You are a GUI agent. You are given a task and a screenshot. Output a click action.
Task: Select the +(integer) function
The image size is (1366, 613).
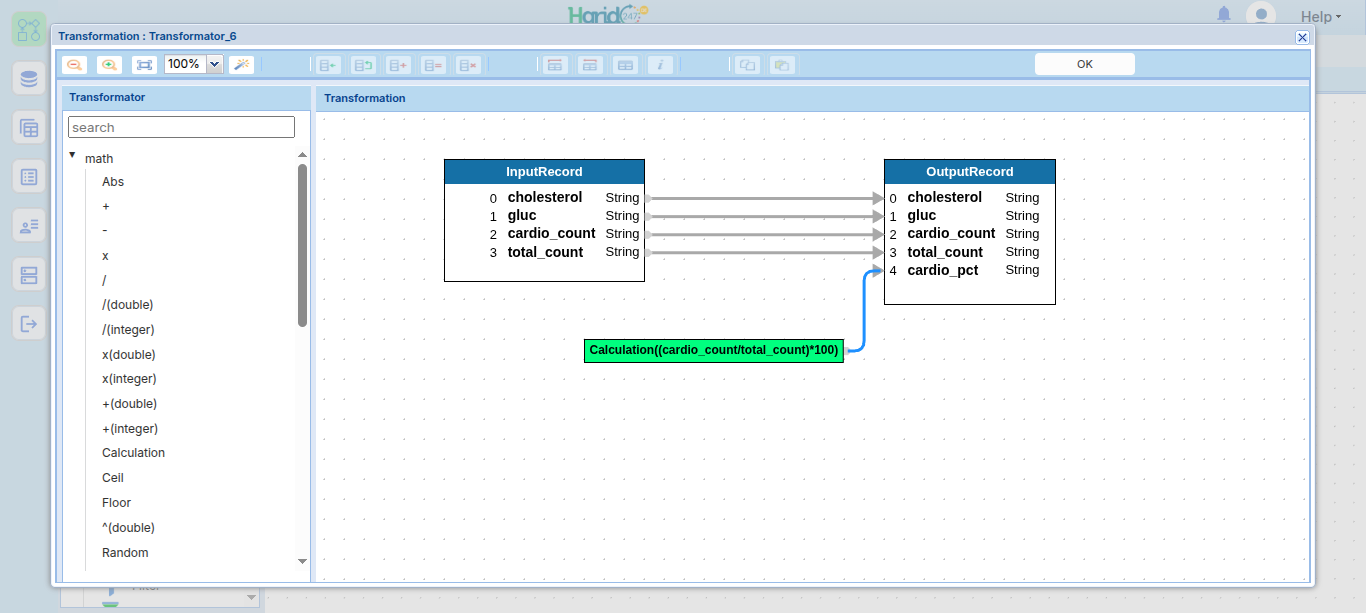(x=130, y=429)
